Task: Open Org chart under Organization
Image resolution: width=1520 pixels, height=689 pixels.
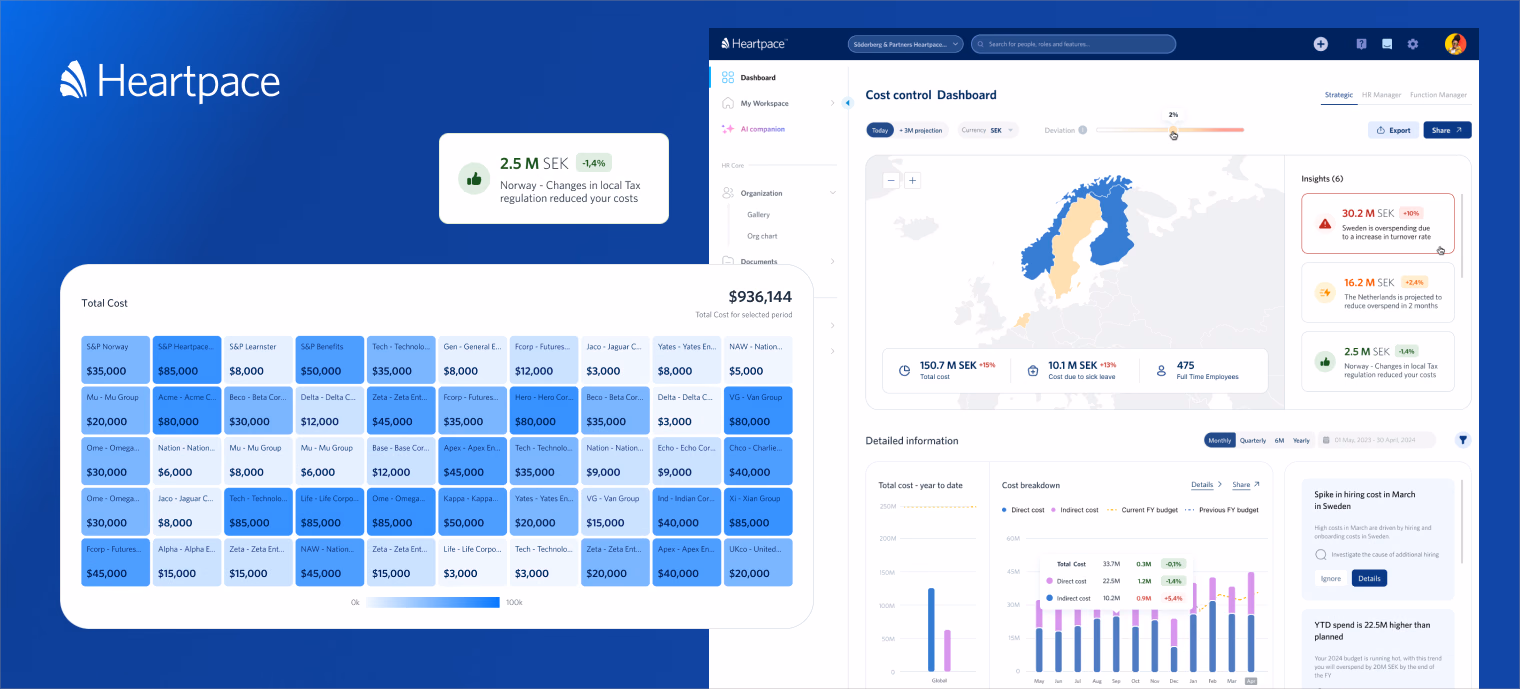Action: click(762, 236)
